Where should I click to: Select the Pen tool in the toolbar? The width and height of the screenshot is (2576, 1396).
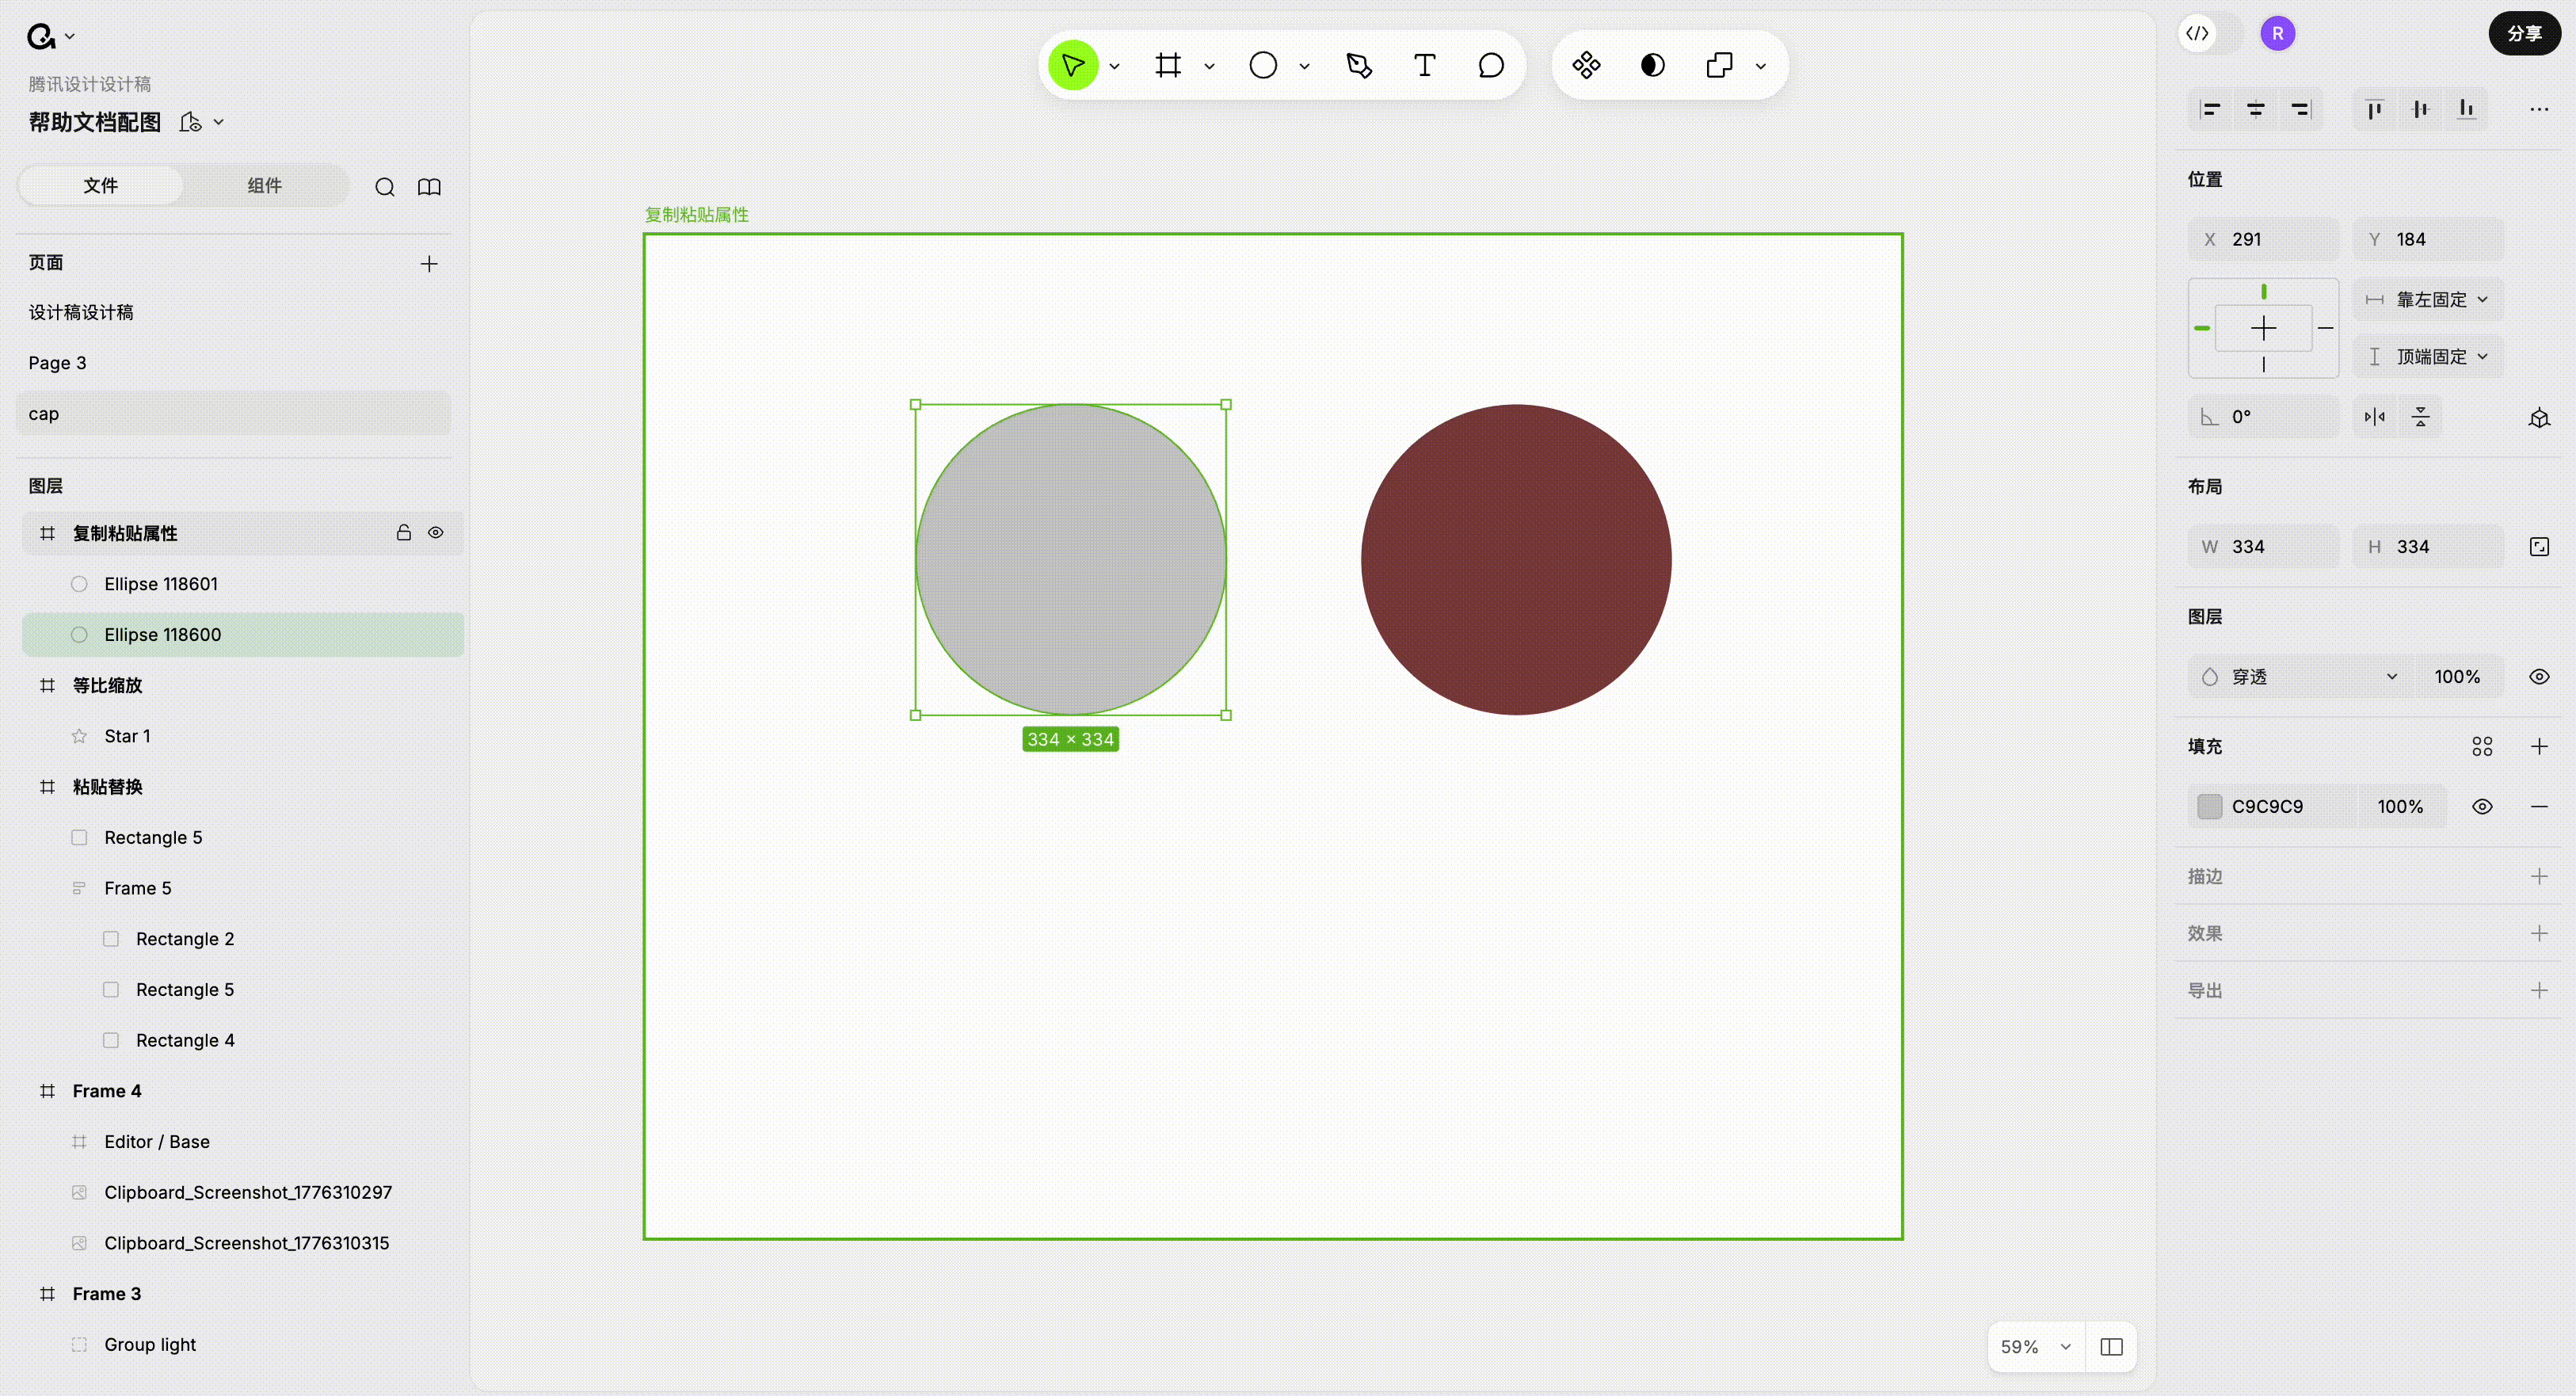coord(1358,66)
